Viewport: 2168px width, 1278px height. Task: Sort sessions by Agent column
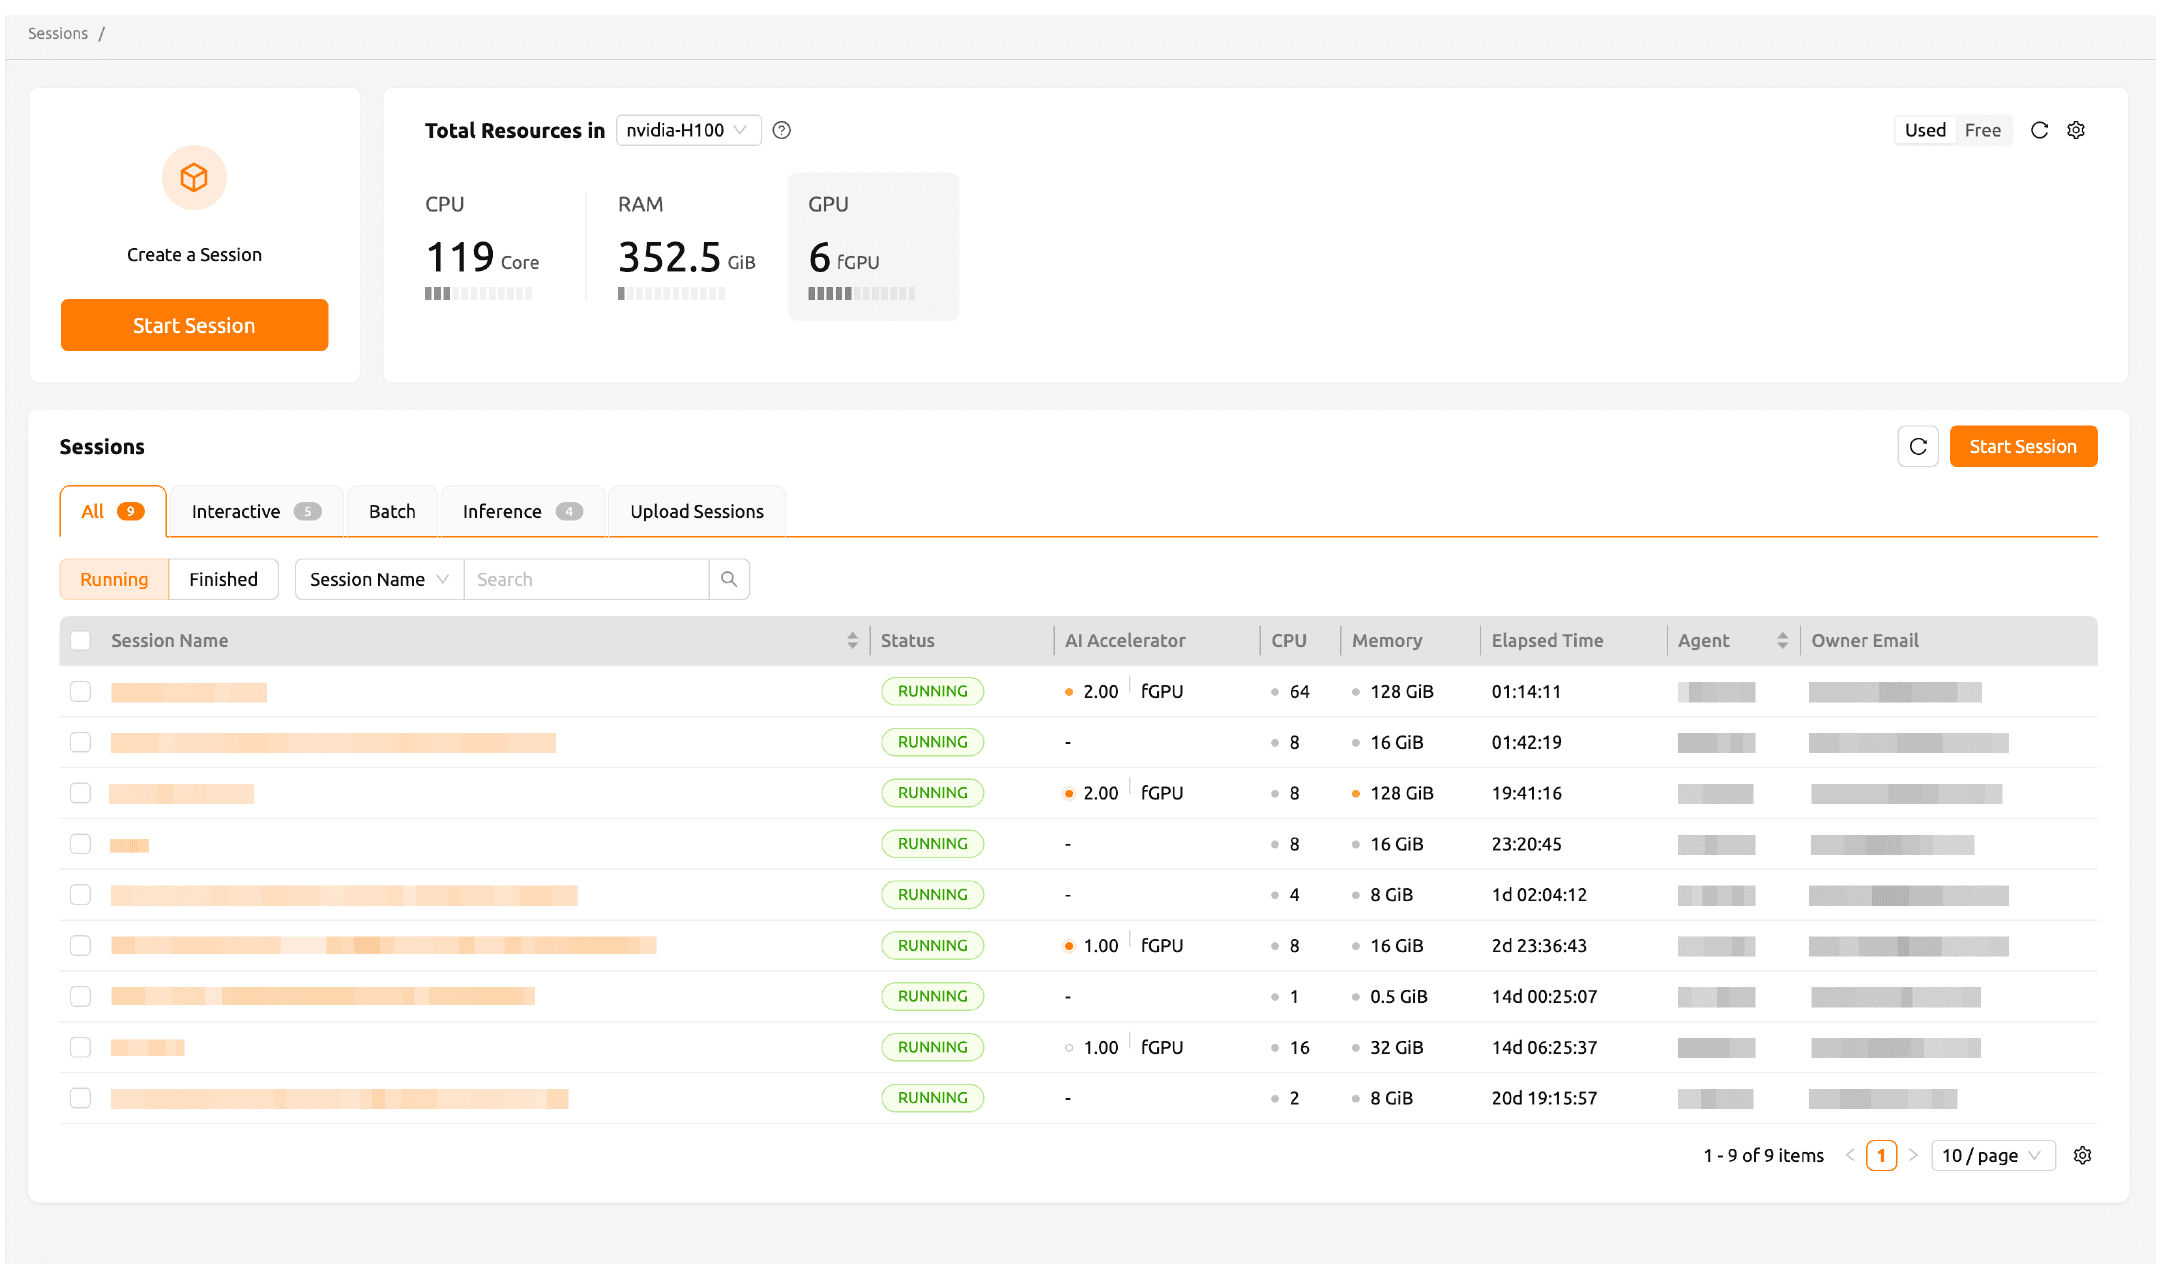point(1785,640)
